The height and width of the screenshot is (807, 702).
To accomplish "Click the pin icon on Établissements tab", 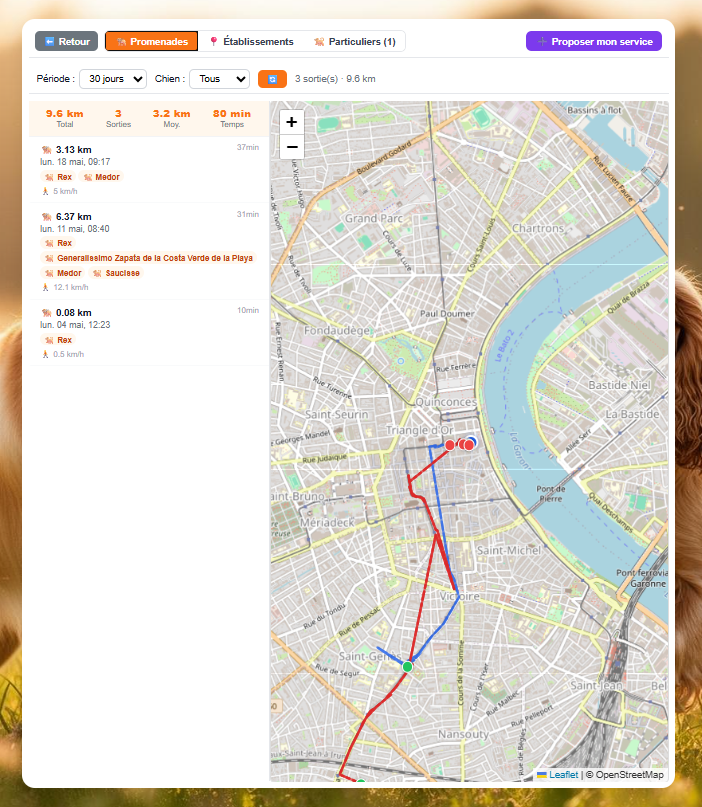I will pyautogui.click(x=214, y=42).
